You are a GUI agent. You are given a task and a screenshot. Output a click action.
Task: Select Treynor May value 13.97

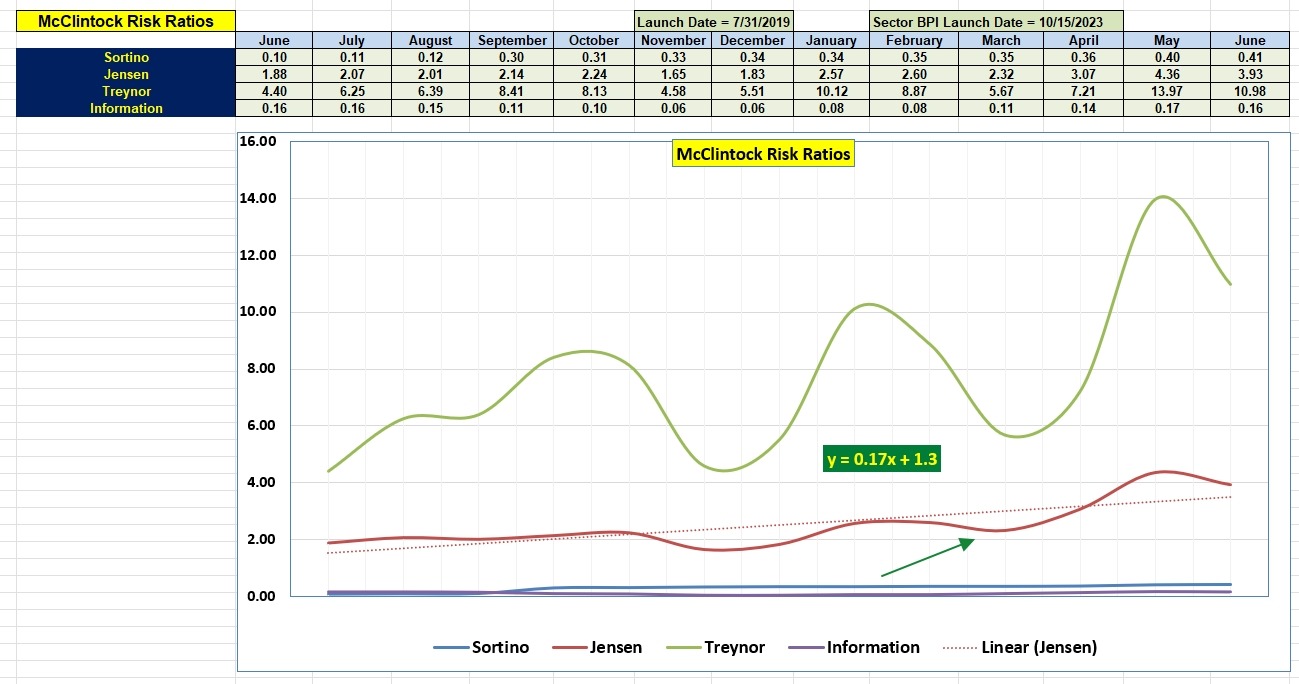pyautogui.click(x=1166, y=91)
